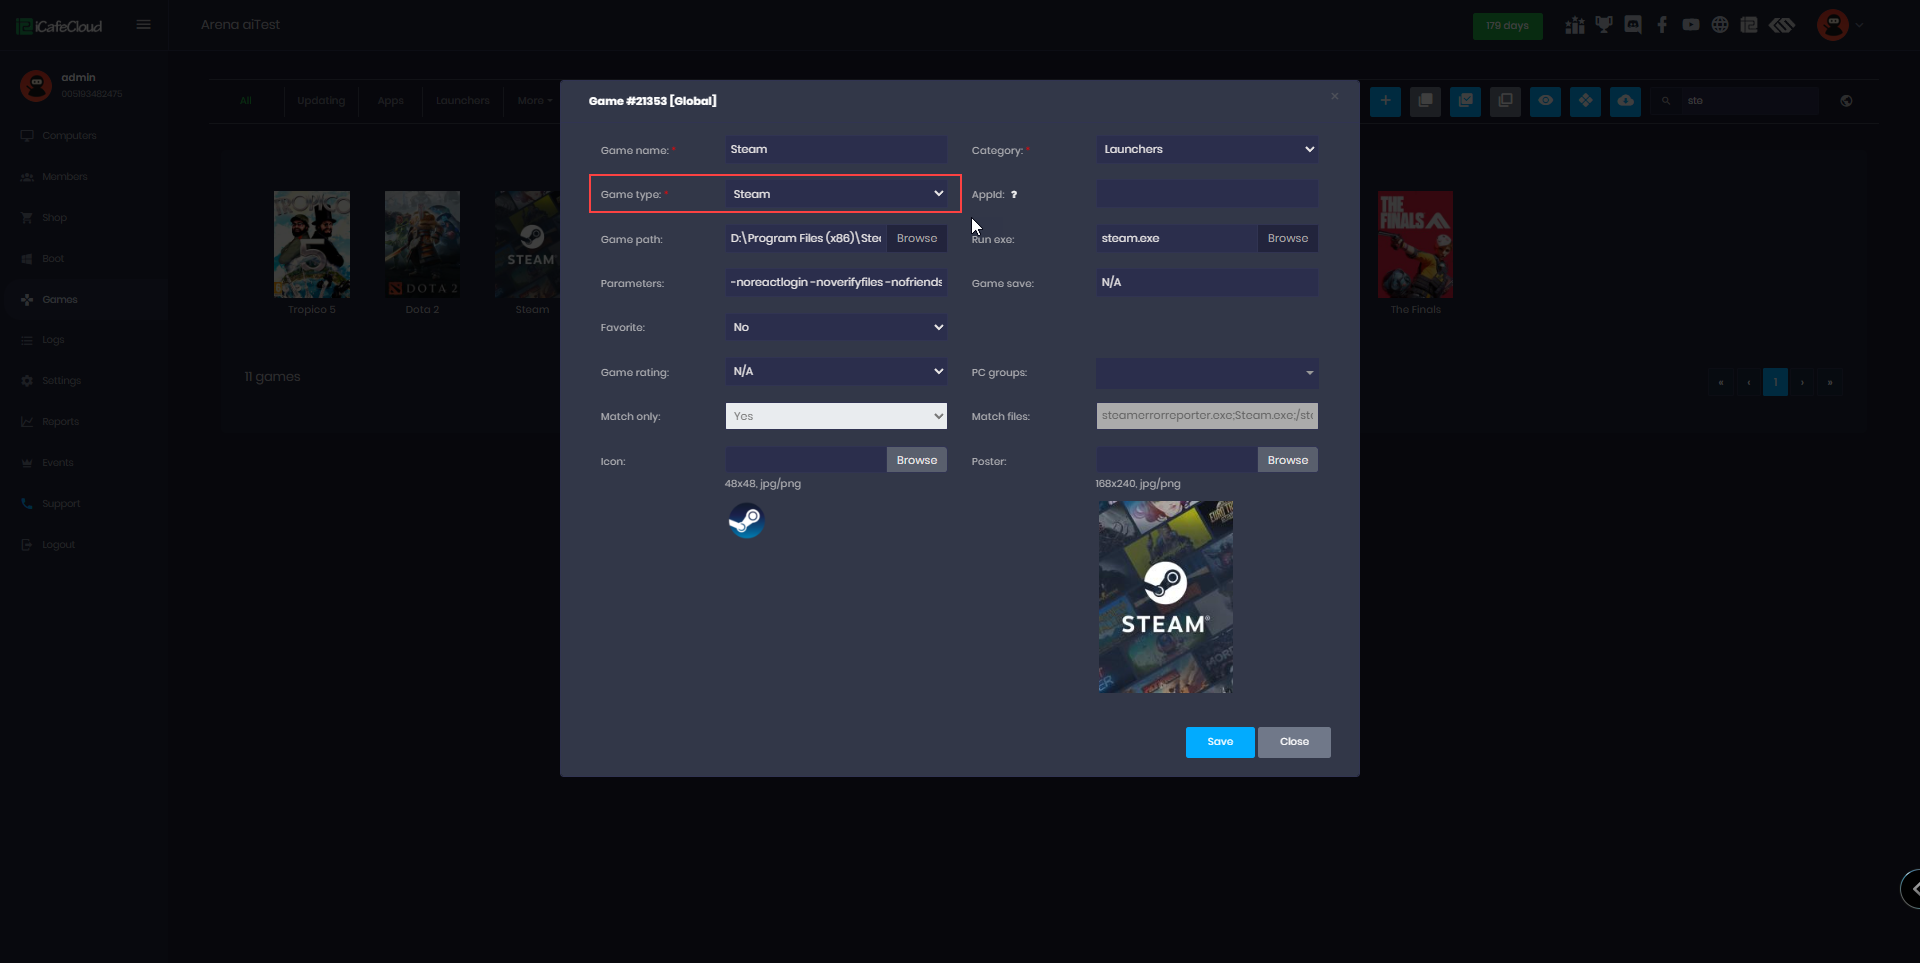Open the Facebook icon in top bar
1920x963 pixels.
(1662, 25)
